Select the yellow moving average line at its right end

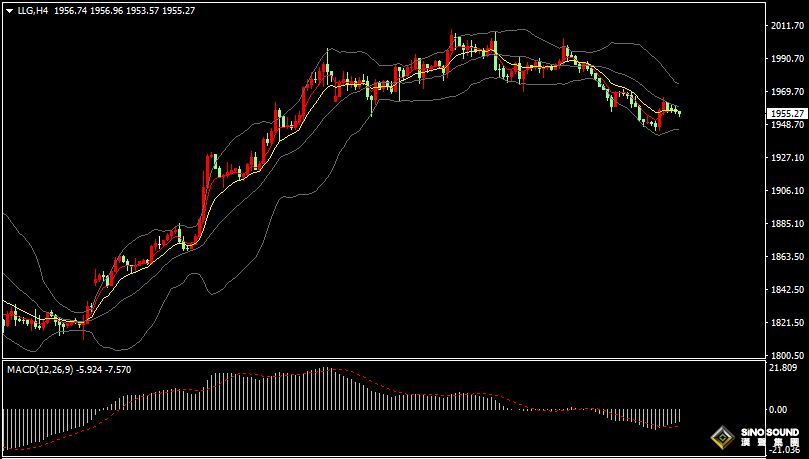675,111
